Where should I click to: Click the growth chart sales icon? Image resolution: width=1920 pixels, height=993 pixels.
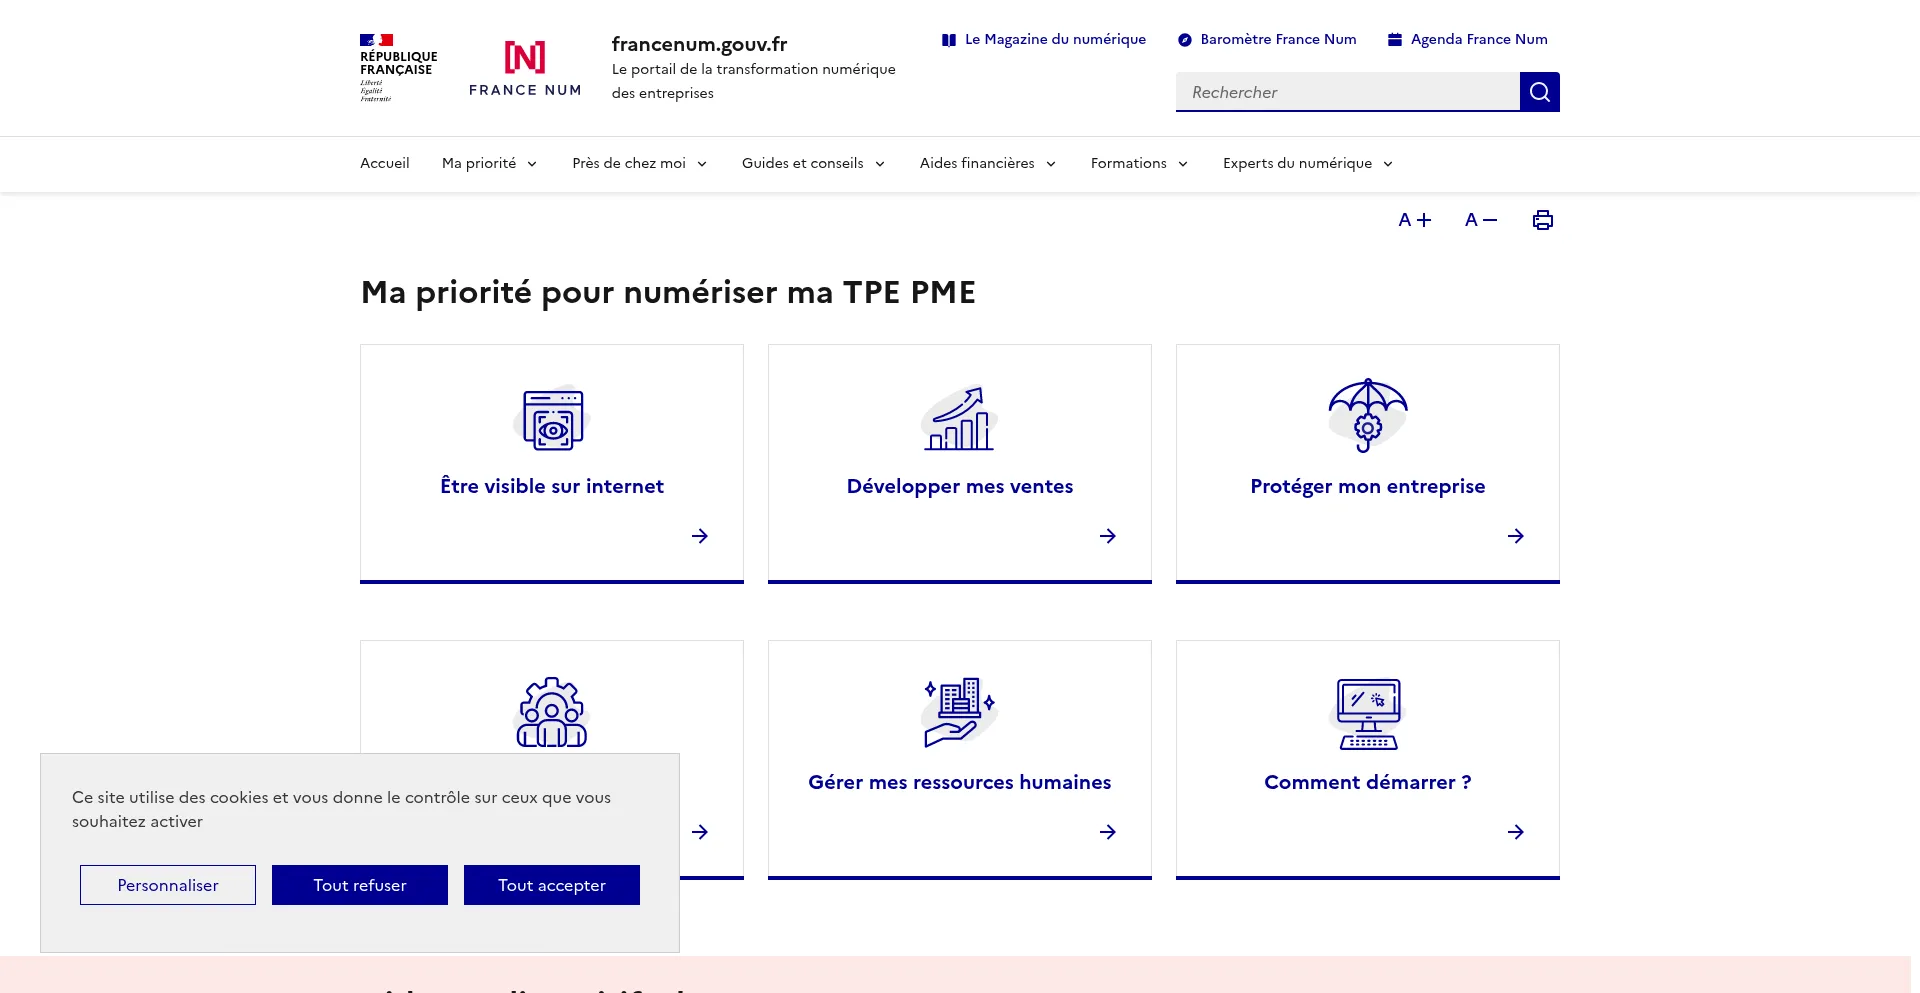(959, 419)
